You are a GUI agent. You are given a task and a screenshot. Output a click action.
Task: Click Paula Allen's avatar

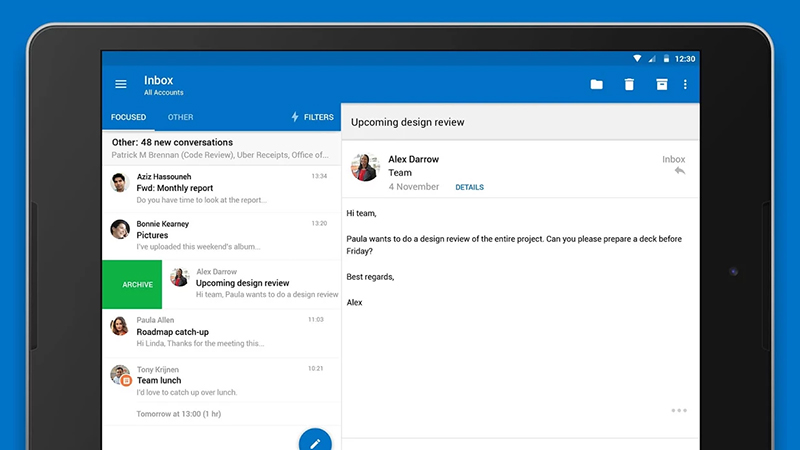point(120,326)
